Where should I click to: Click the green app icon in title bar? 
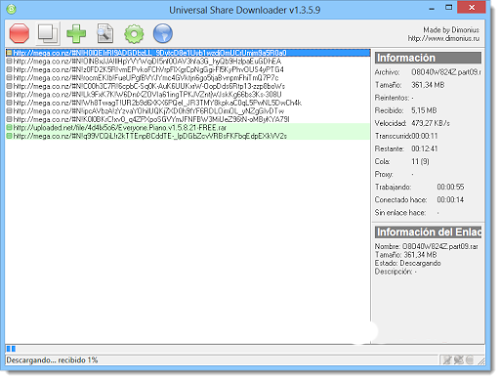(x=11, y=9)
